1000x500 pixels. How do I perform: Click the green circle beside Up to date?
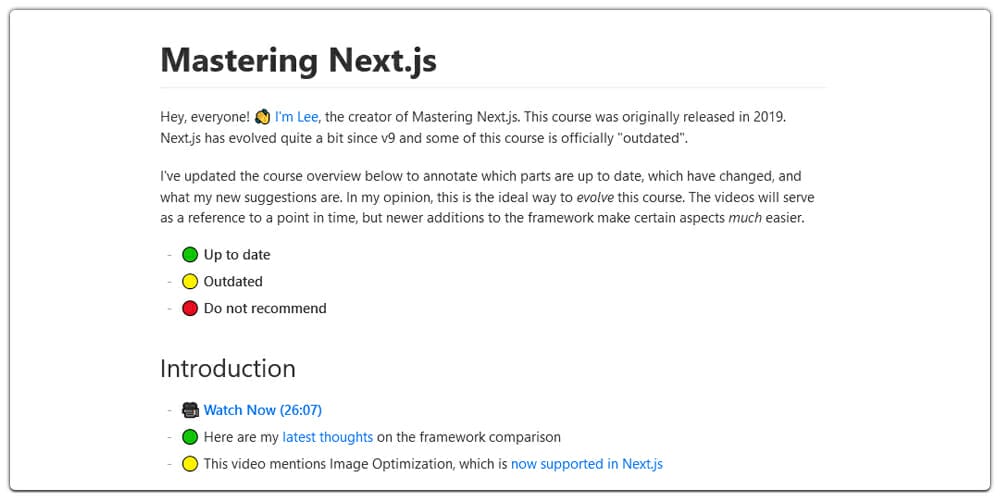coord(190,255)
